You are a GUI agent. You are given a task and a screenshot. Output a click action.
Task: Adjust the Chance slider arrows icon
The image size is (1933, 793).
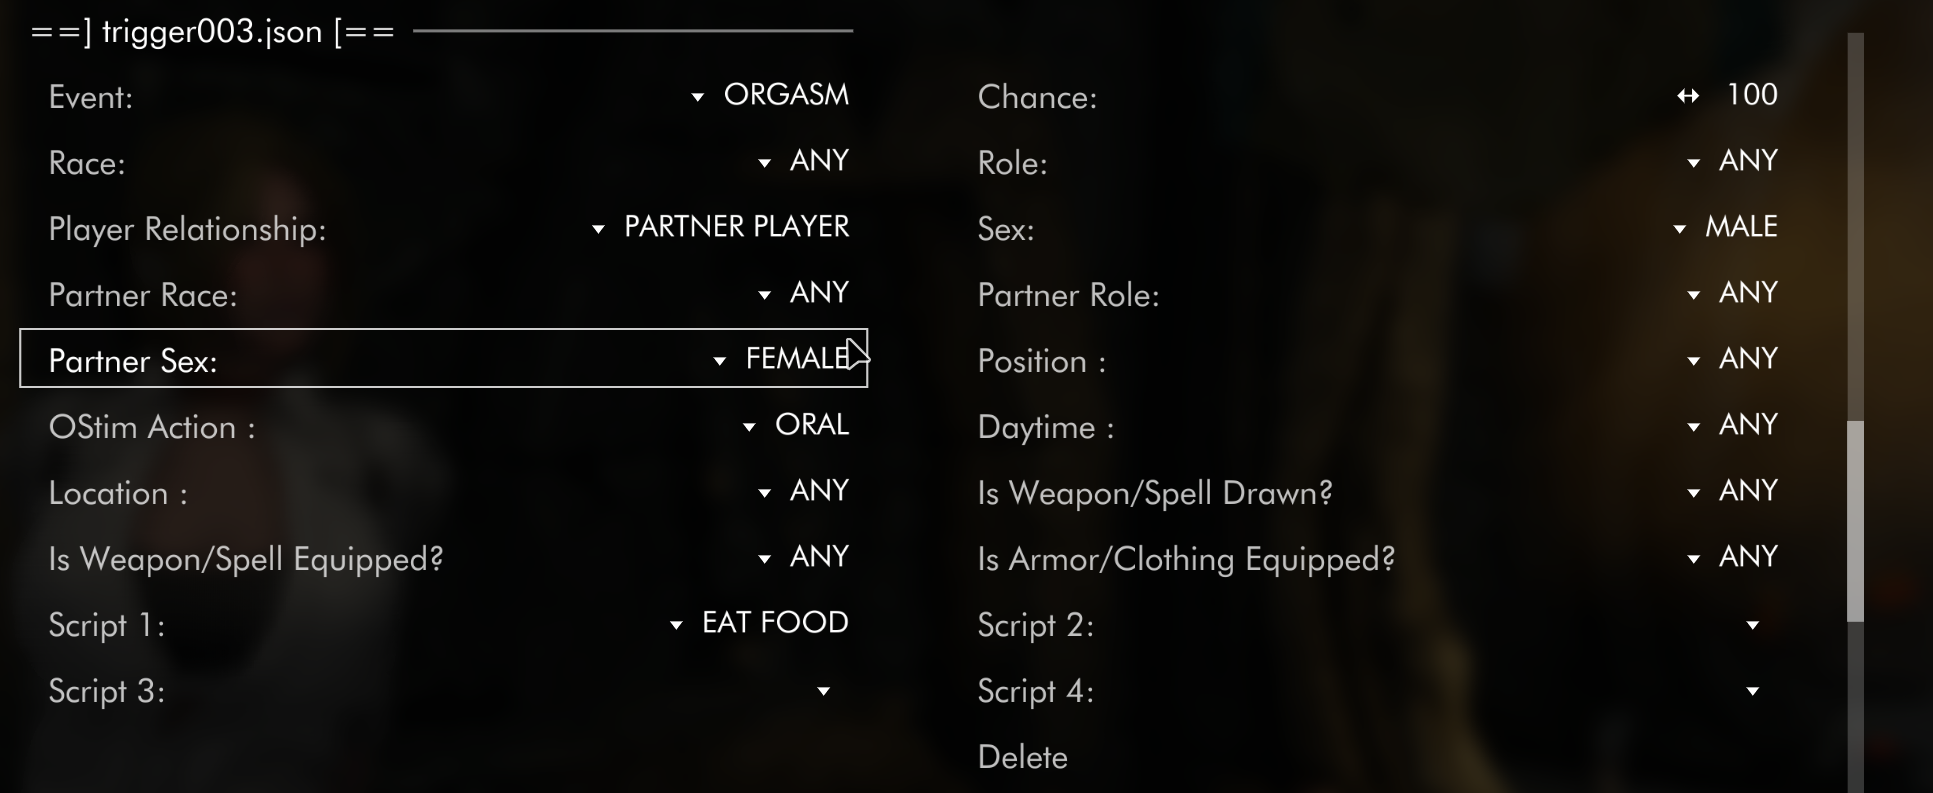[1688, 96]
